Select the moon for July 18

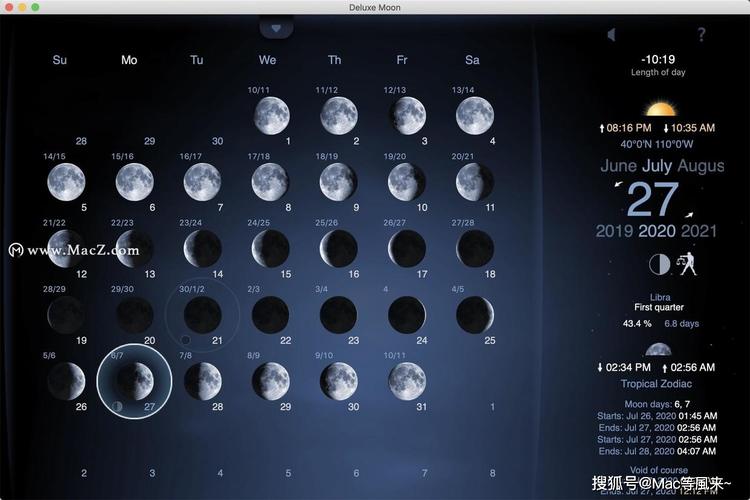pyautogui.click(x=474, y=248)
